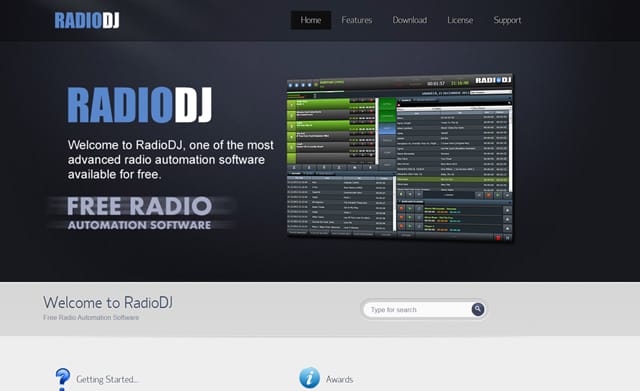Open the Awards section link

coord(339,379)
